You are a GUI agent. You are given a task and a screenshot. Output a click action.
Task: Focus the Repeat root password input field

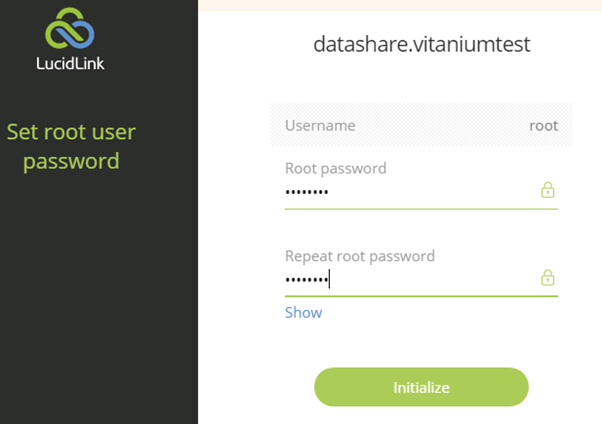click(411, 279)
